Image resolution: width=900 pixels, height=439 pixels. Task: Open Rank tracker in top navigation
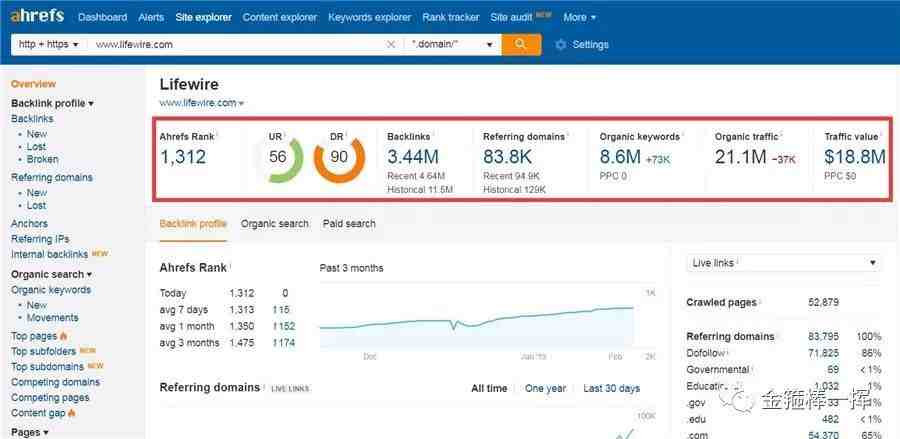(x=451, y=17)
